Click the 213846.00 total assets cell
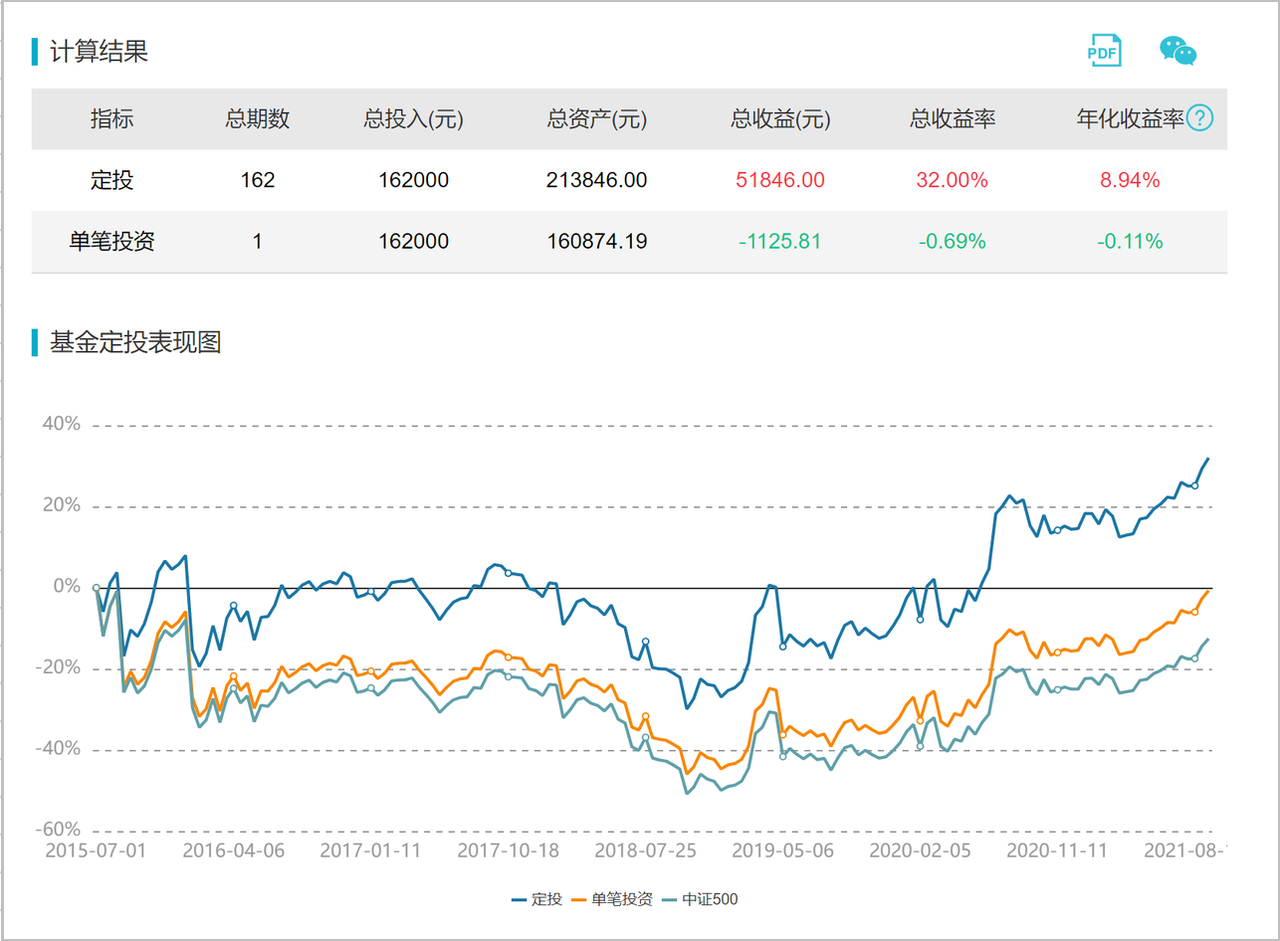This screenshot has width=1280, height=941. (597, 180)
